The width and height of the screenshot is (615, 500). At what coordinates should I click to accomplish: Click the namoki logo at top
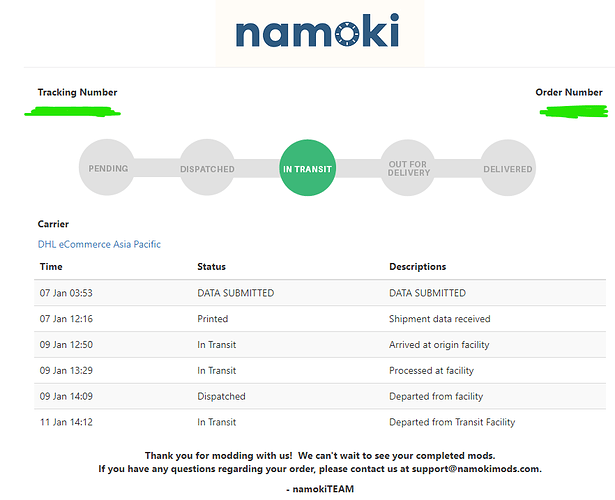317,31
